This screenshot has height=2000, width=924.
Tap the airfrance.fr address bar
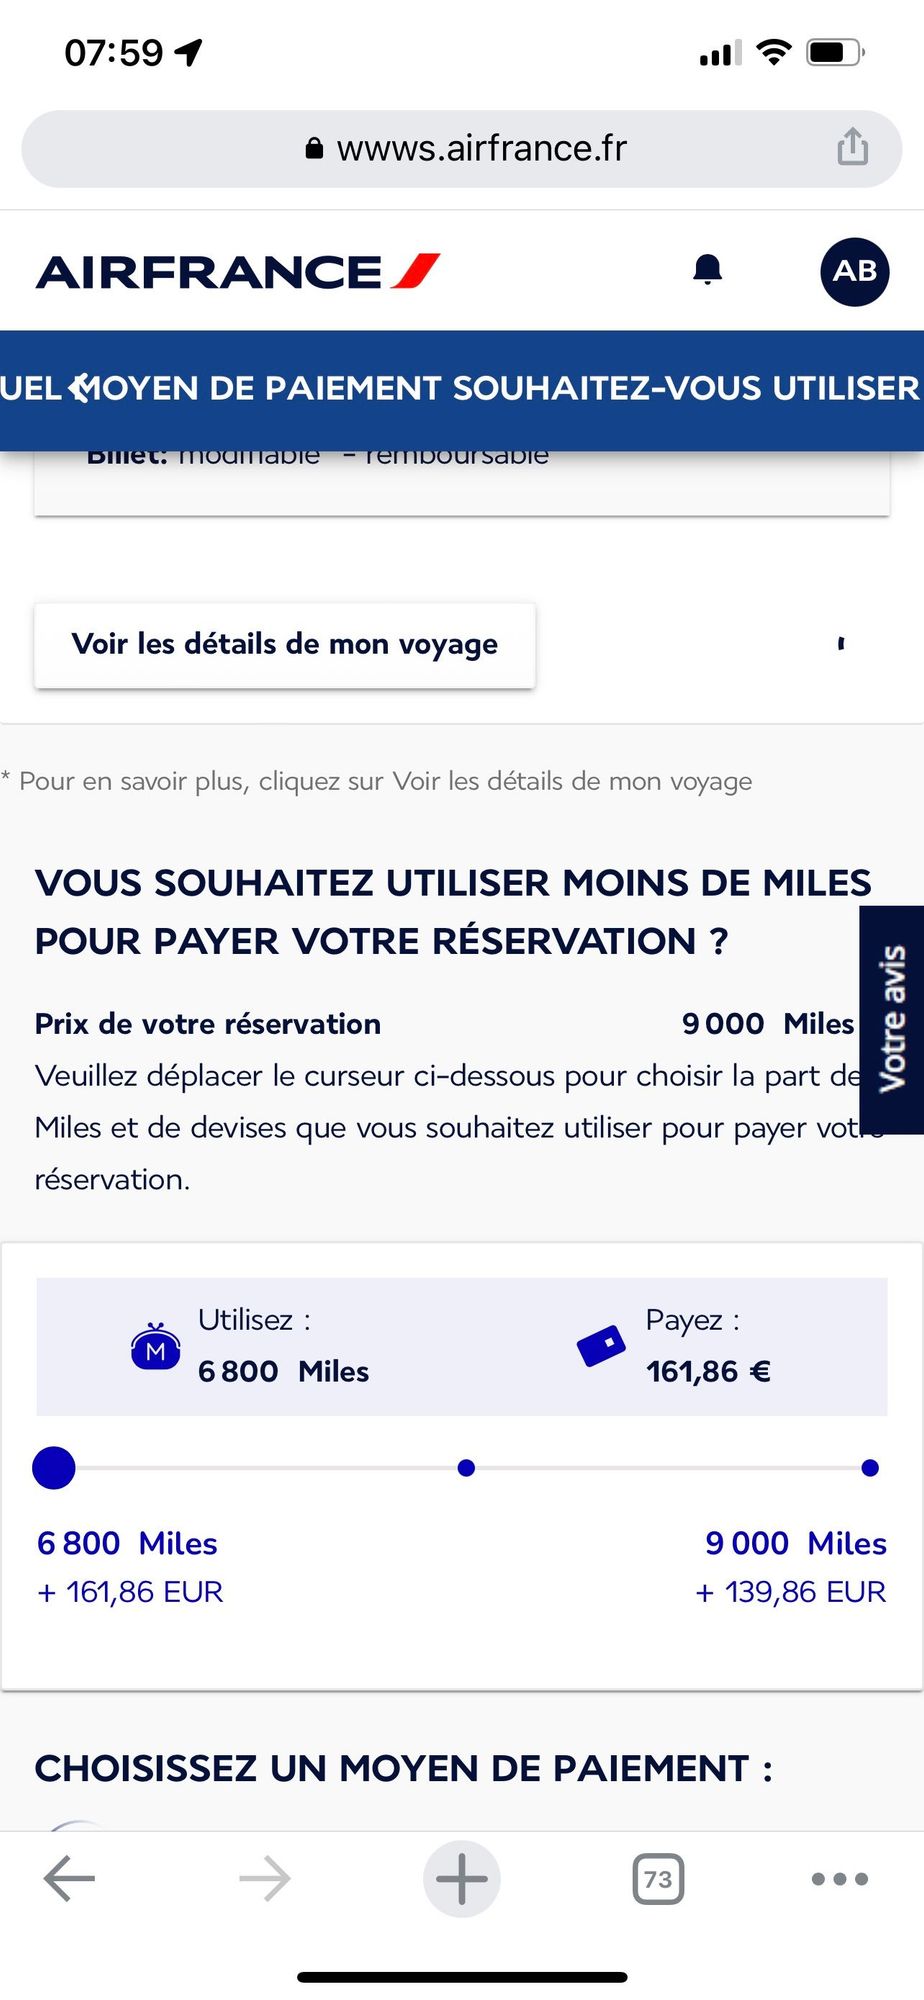(462, 149)
